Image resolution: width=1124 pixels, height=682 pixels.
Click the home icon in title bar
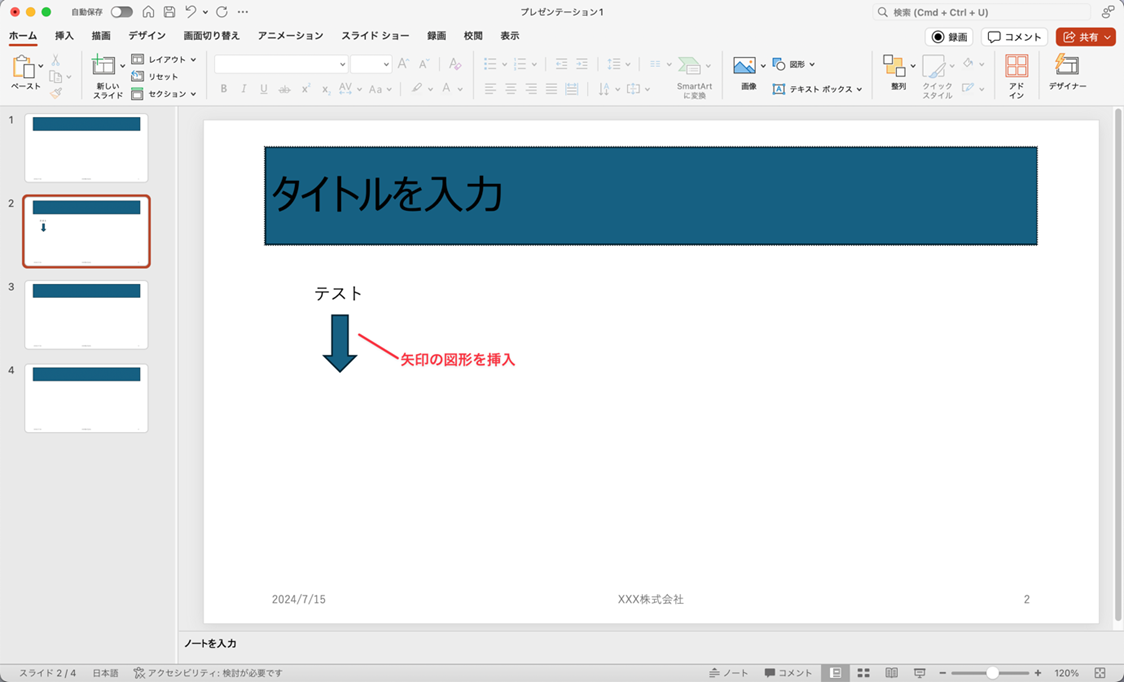pos(148,12)
